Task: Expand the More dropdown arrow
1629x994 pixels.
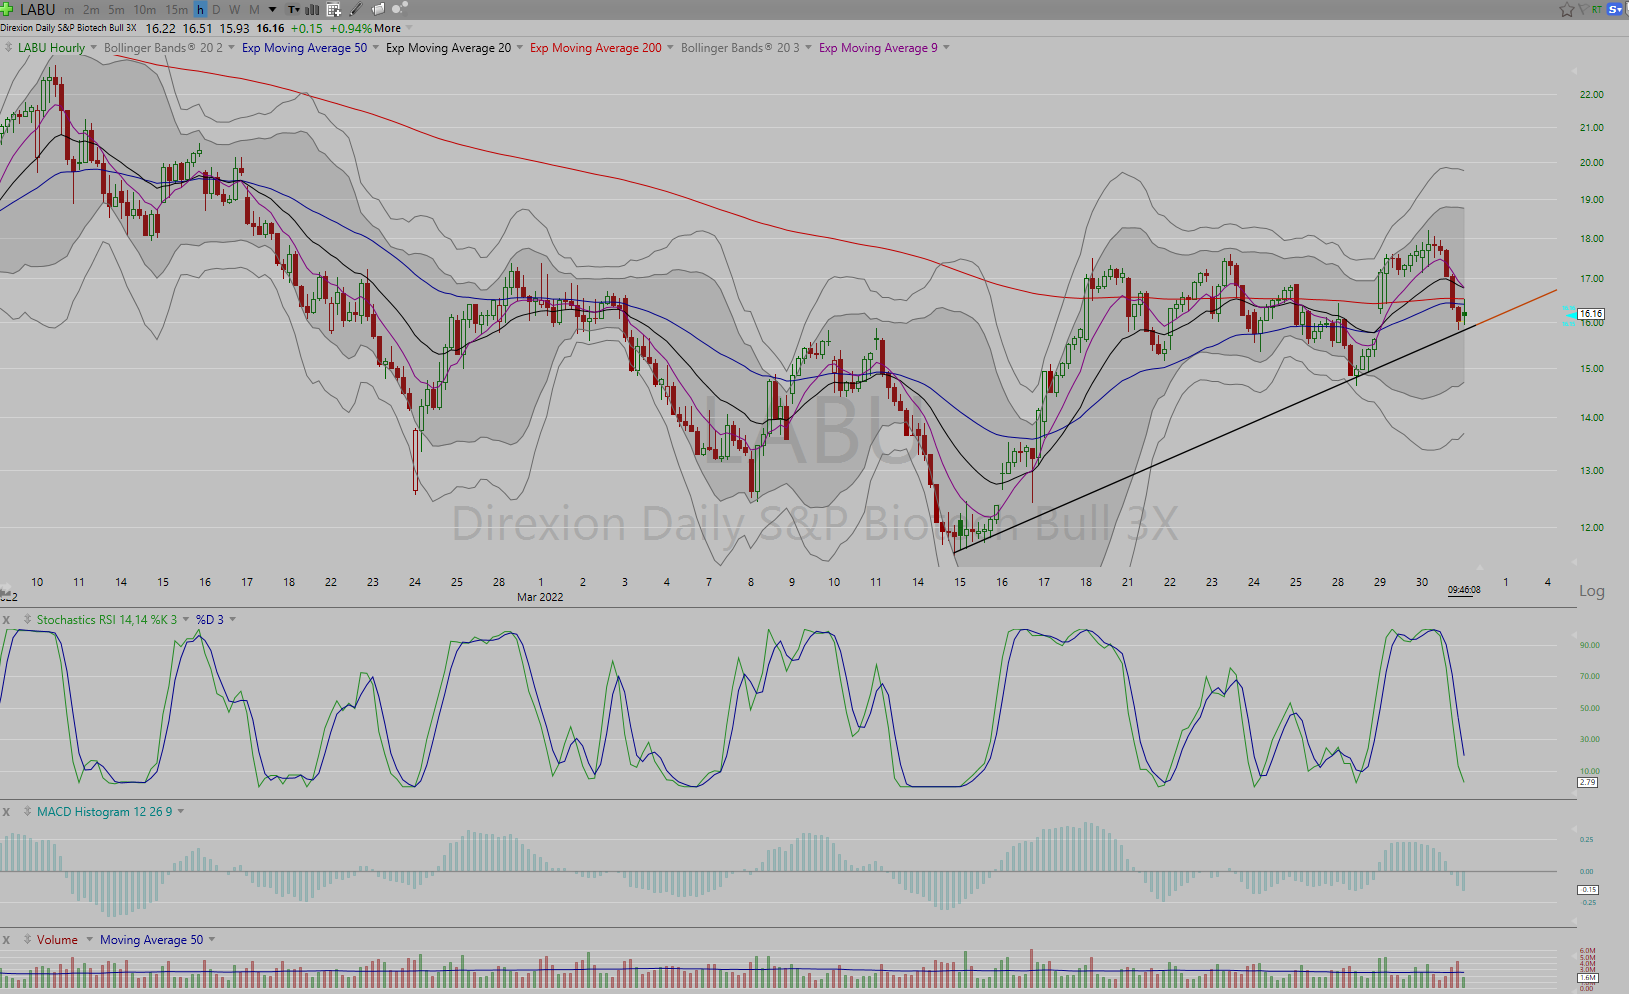Action: point(409,28)
